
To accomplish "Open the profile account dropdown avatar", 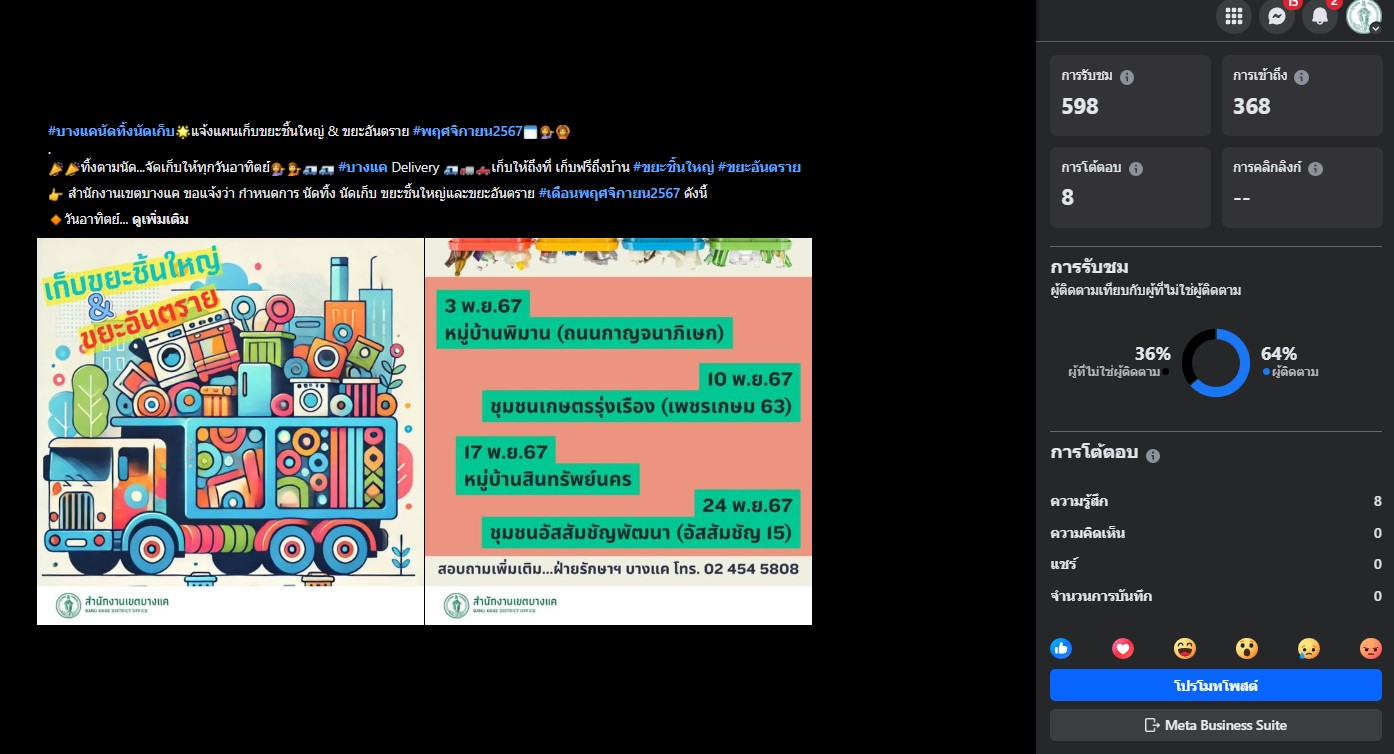I will click(1363, 16).
